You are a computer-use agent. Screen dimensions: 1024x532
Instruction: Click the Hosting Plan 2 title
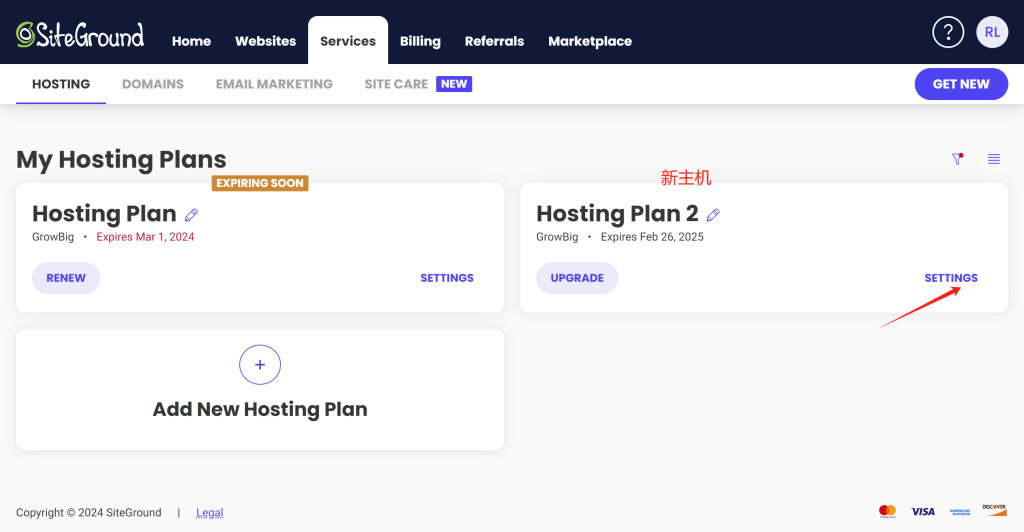[x=617, y=214]
